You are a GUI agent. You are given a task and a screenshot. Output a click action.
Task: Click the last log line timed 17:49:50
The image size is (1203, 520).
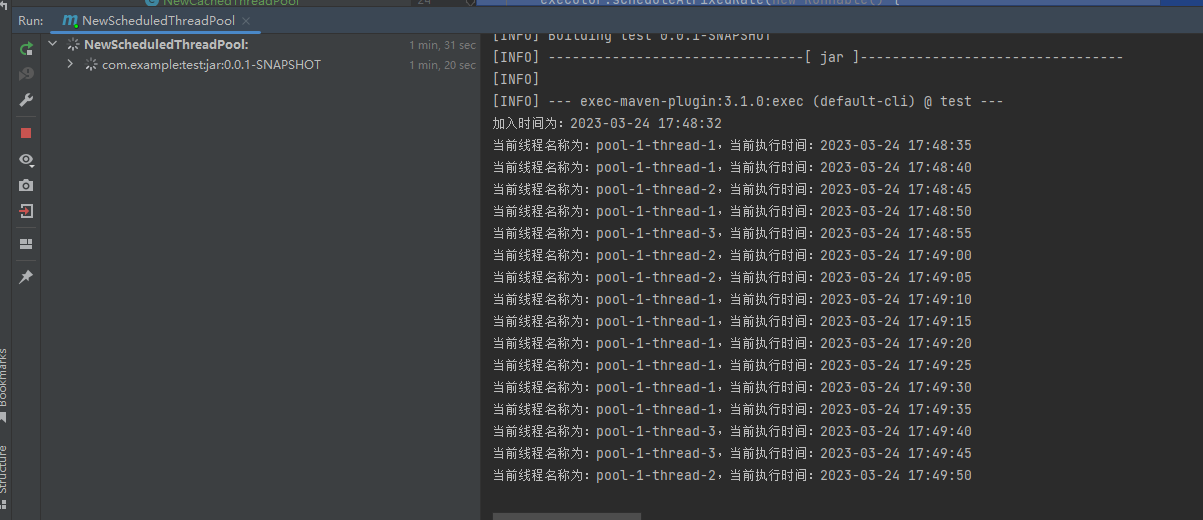(x=732, y=475)
